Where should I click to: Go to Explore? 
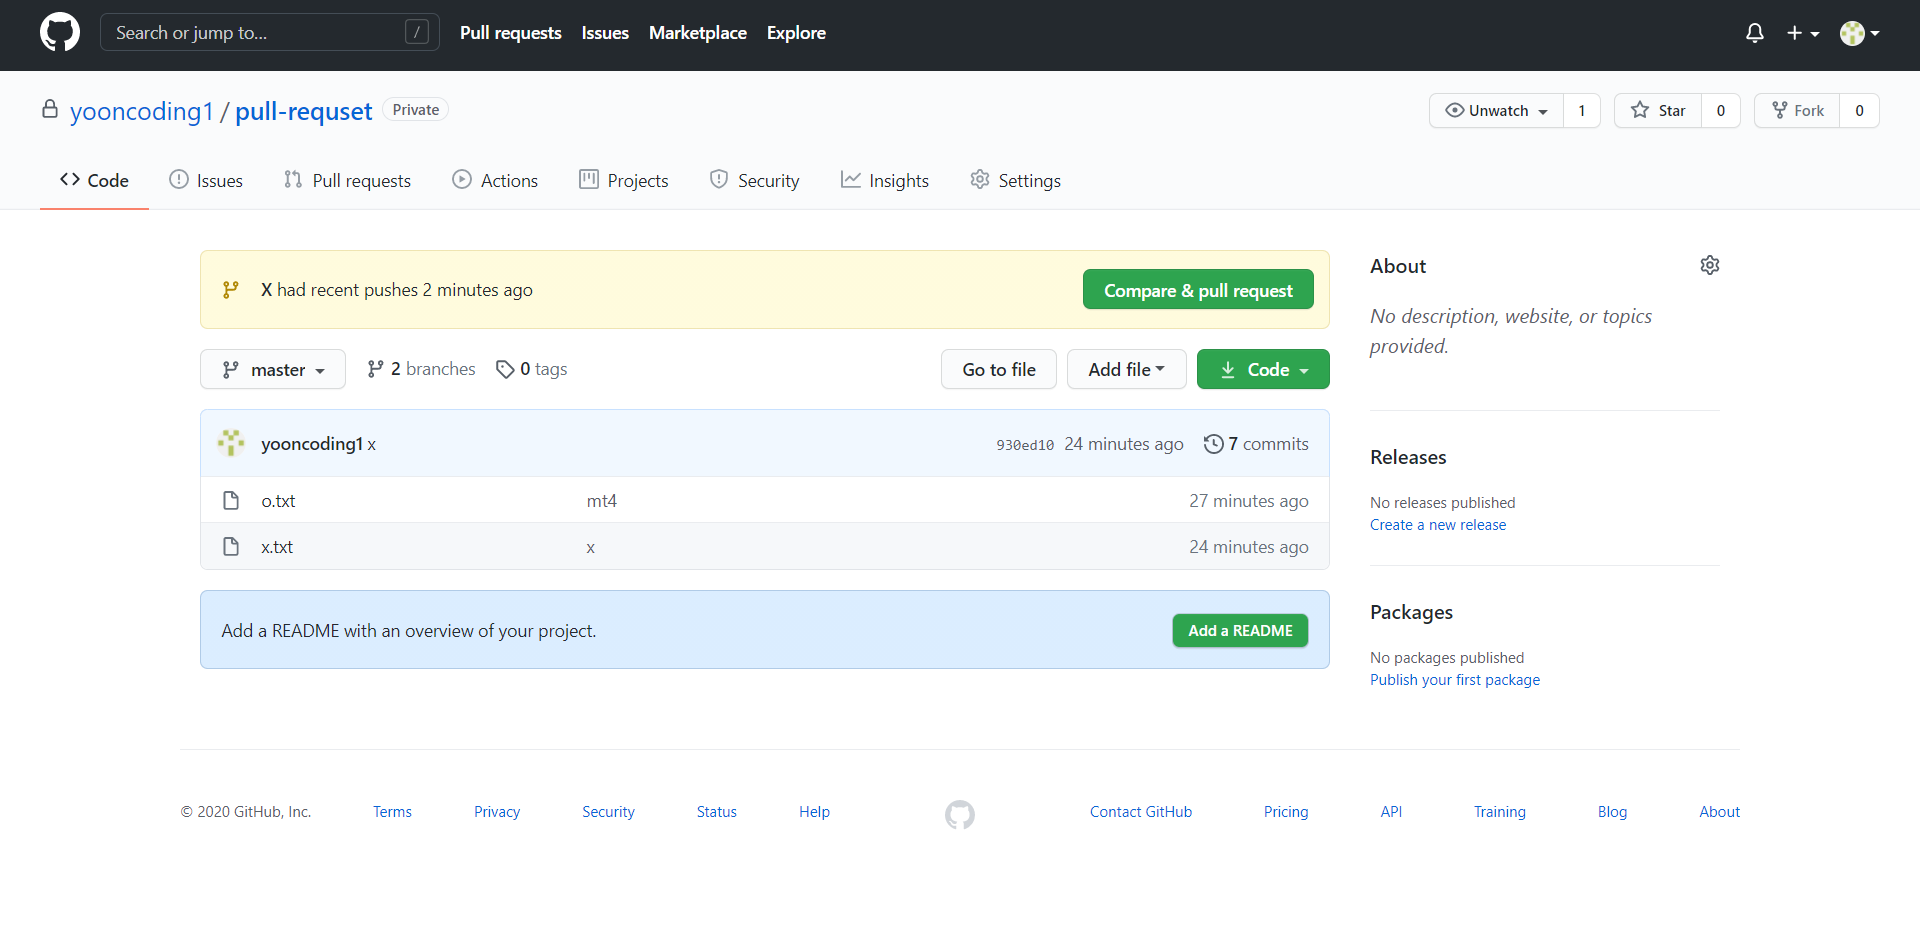(796, 33)
